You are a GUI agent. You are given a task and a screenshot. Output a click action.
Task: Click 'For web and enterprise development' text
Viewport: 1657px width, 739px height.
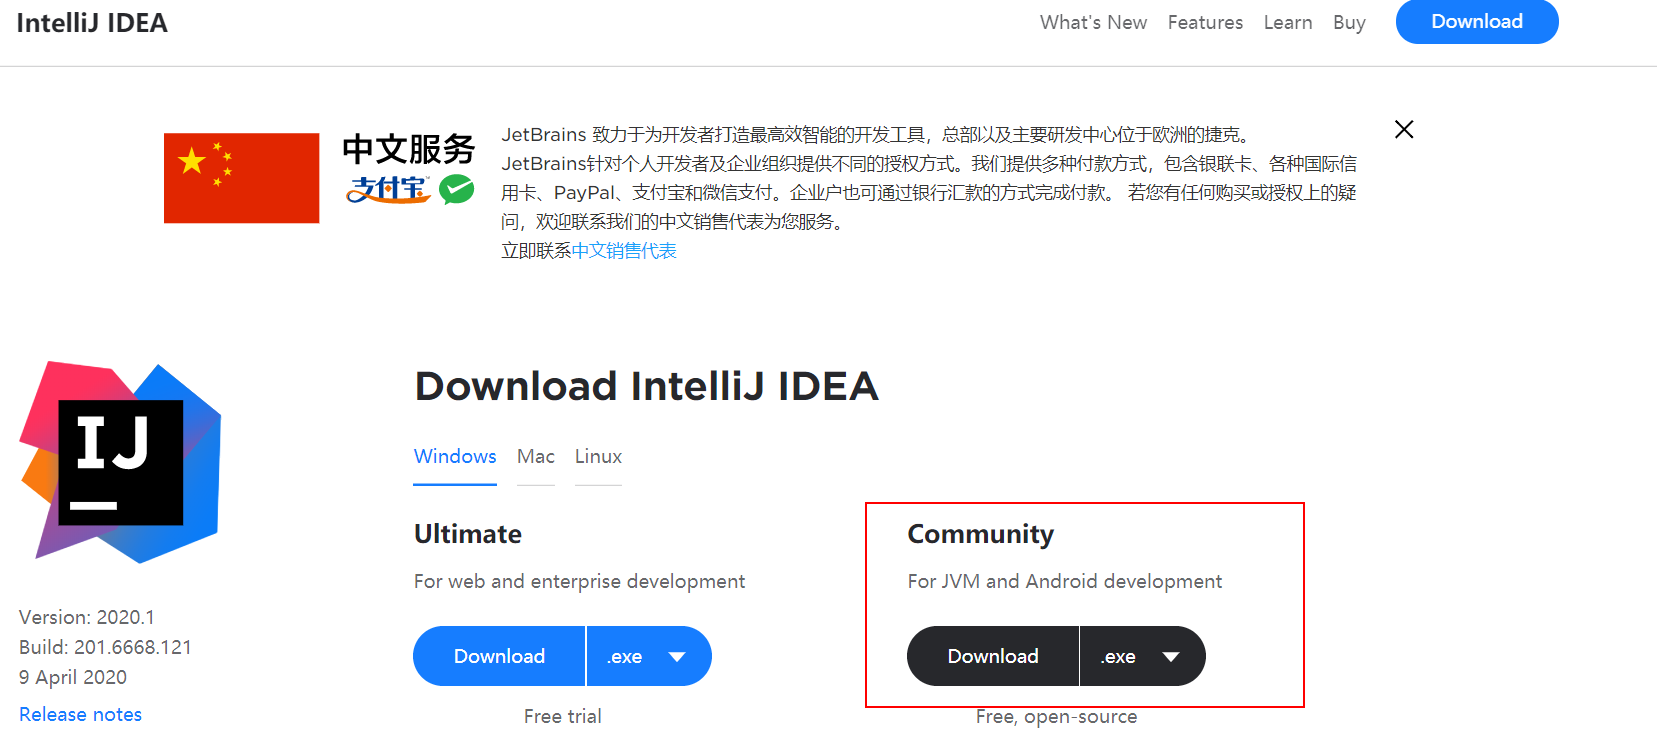click(579, 581)
